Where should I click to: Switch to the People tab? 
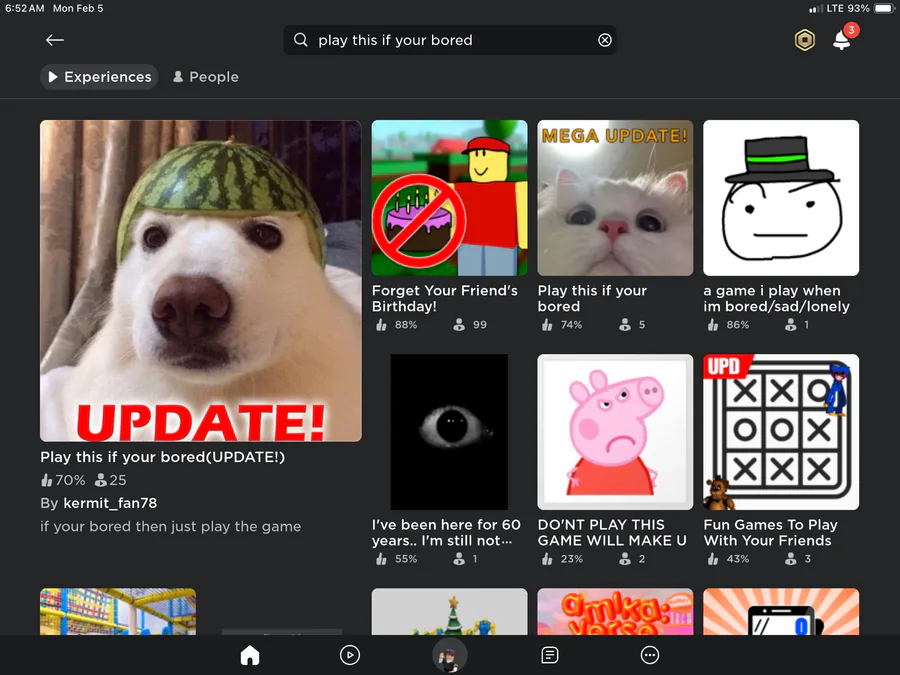[205, 77]
